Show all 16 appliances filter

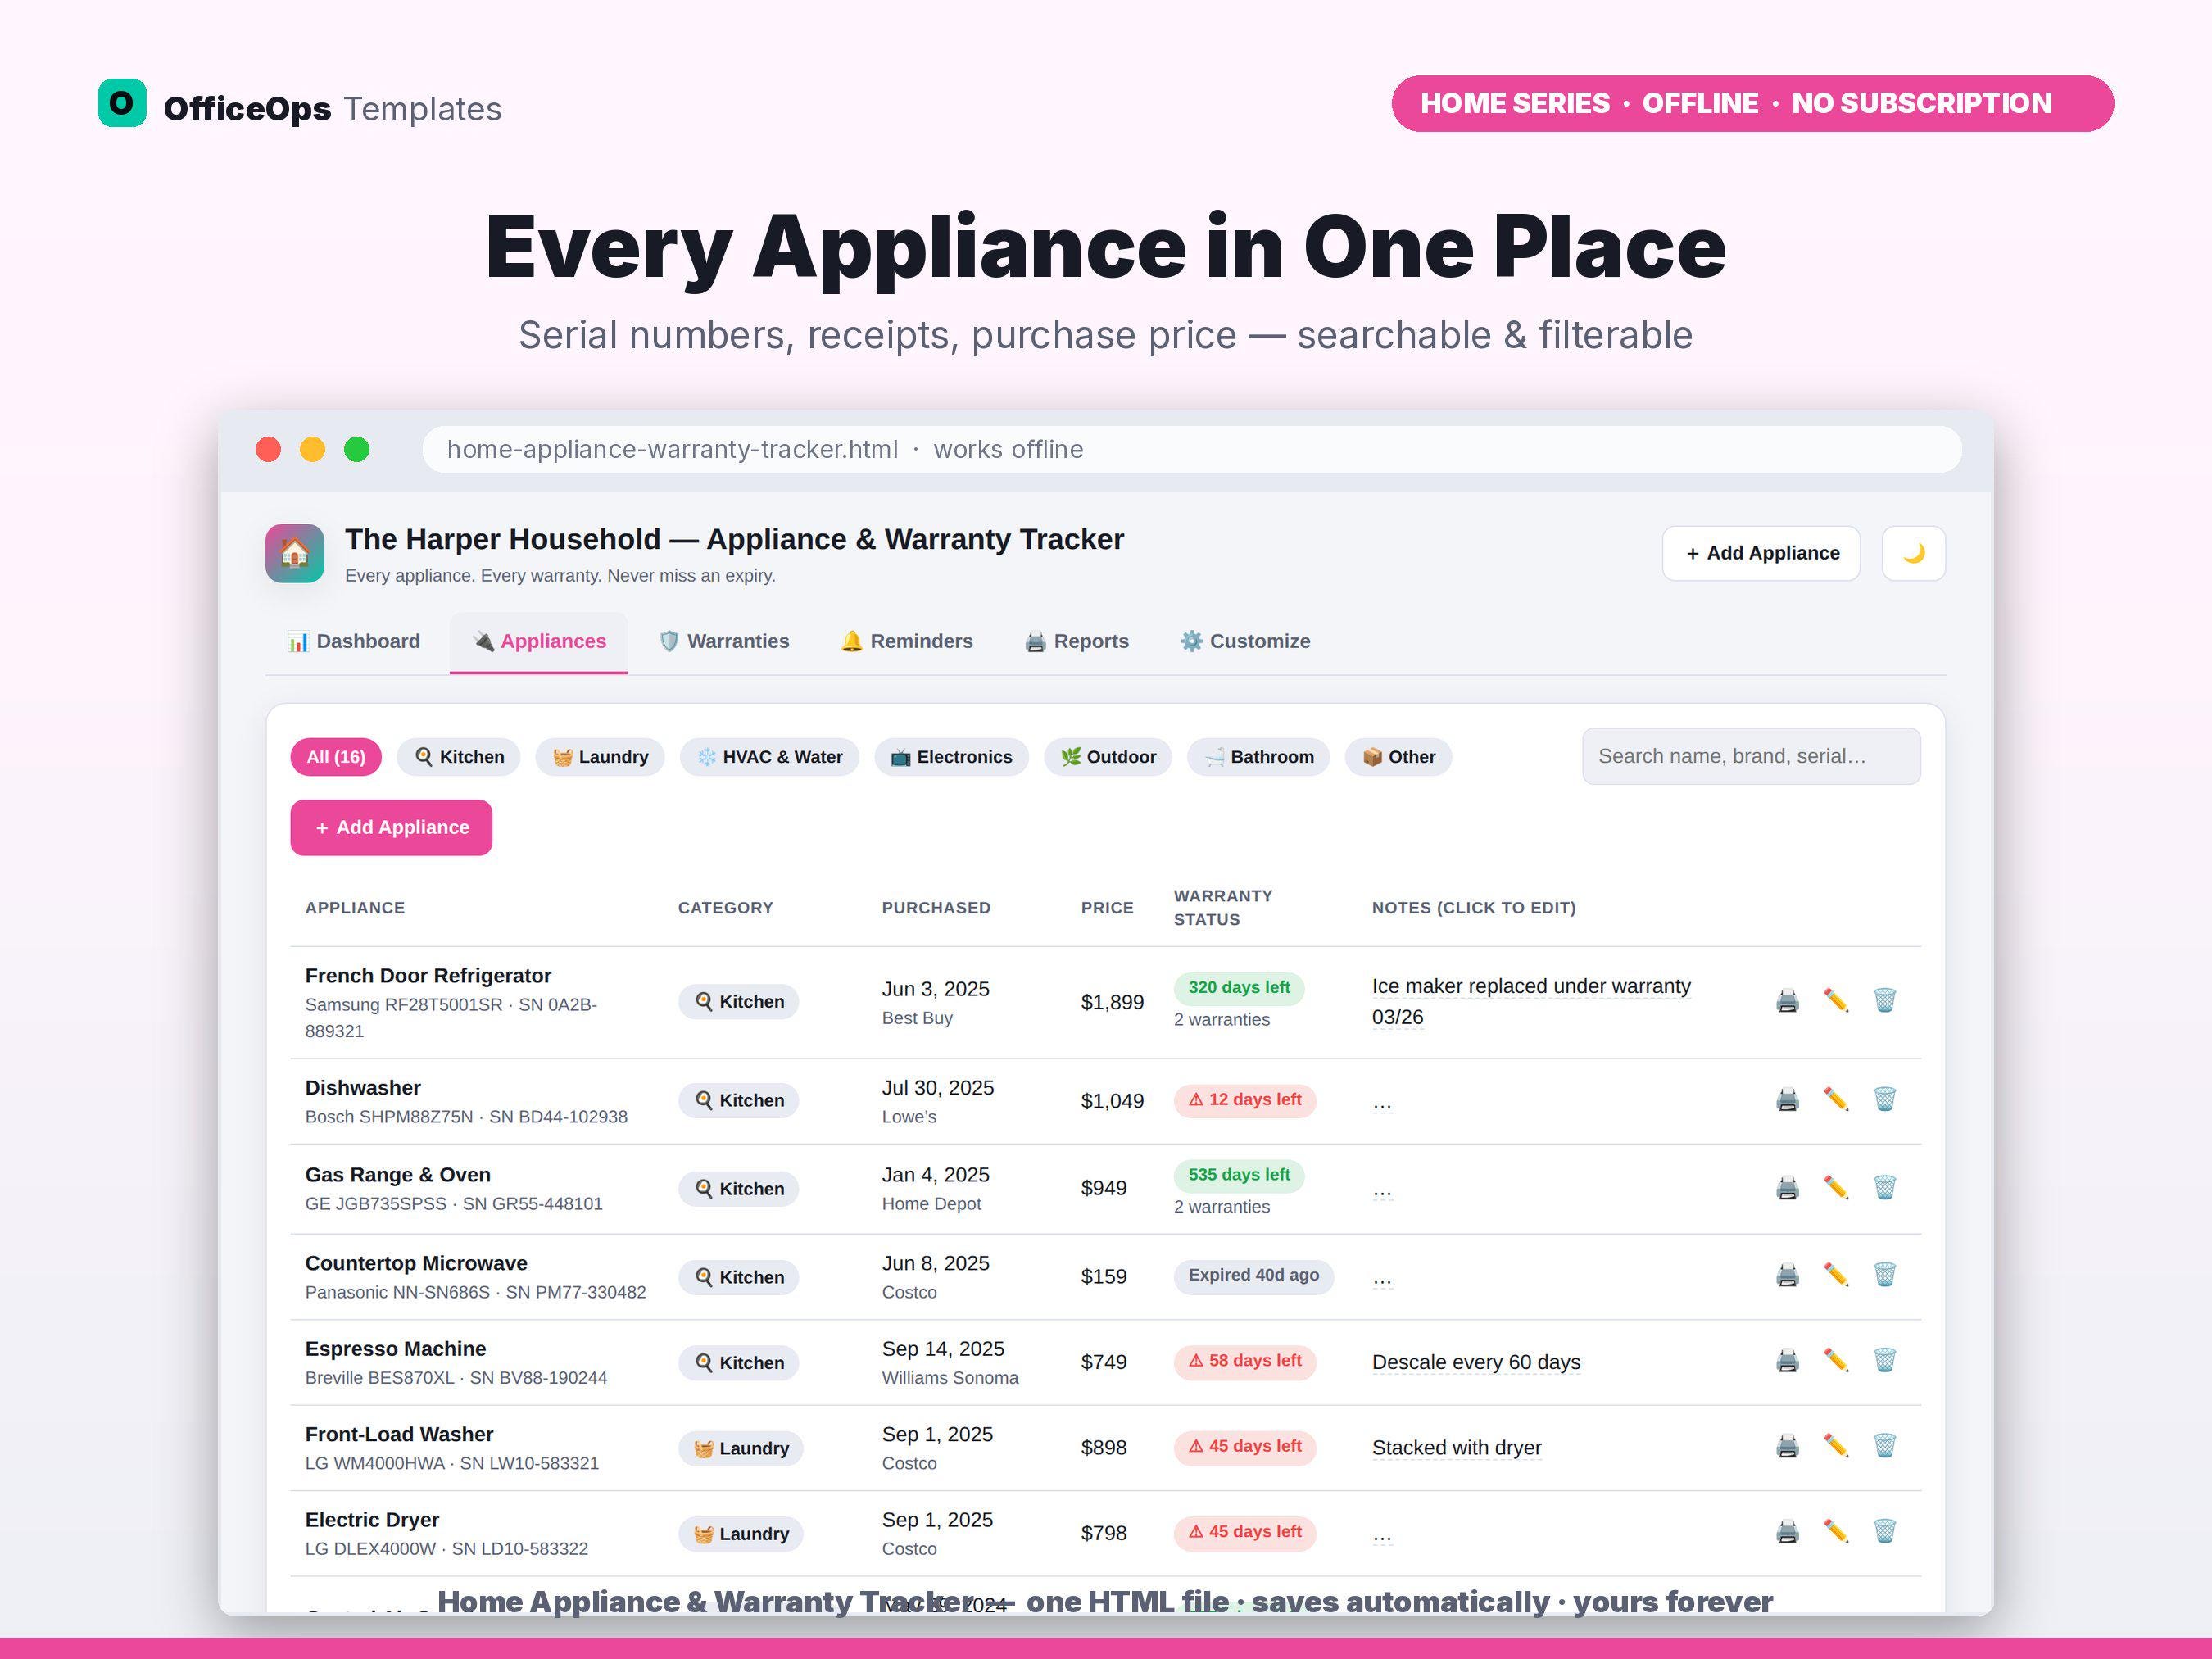pos(336,757)
